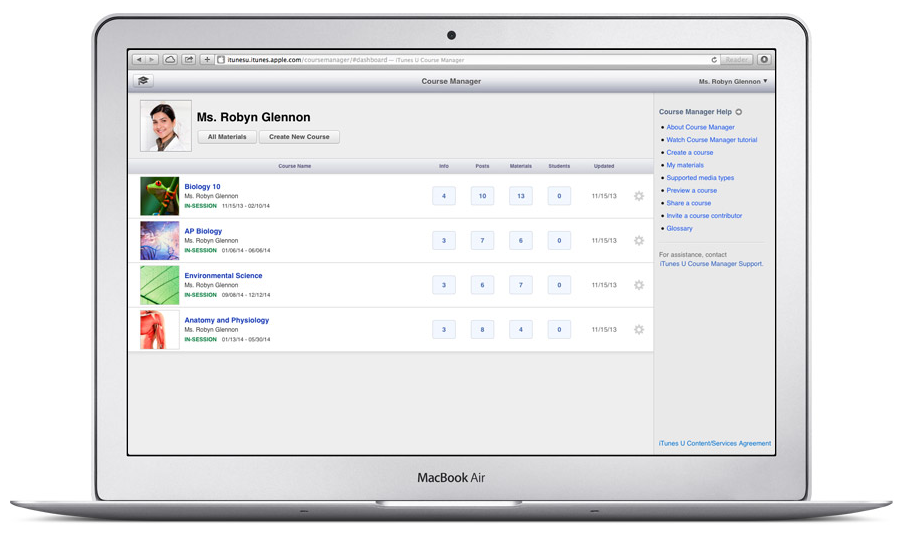Click Environmental Science Info count 3
This screenshot has width=921, height=534.
tap(444, 286)
